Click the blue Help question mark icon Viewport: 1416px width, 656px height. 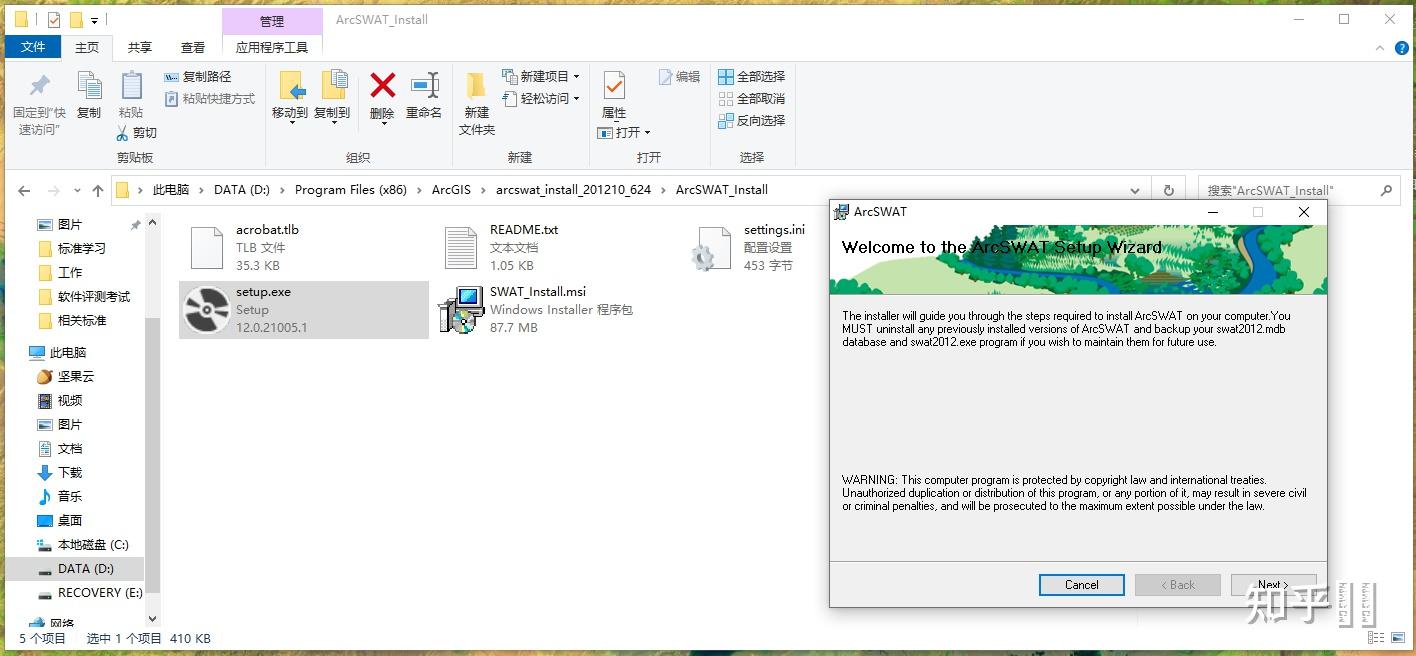(x=1401, y=47)
